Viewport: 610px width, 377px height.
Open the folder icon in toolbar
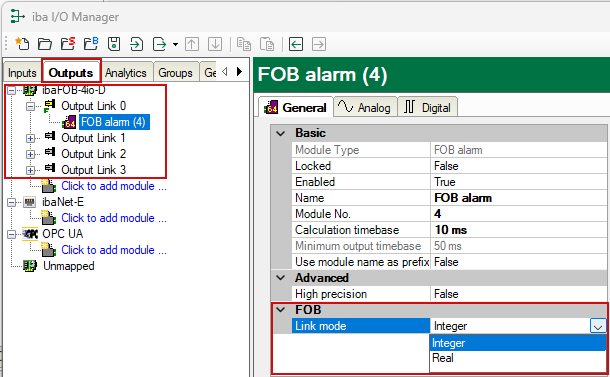45,44
